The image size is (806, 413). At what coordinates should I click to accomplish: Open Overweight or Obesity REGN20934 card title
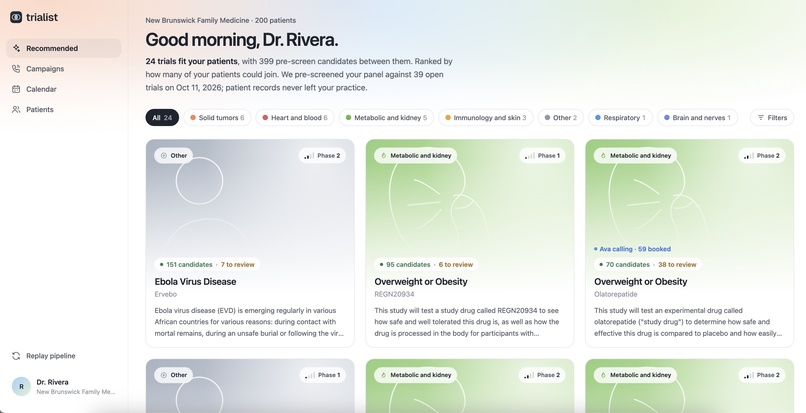pyautogui.click(x=421, y=282)
